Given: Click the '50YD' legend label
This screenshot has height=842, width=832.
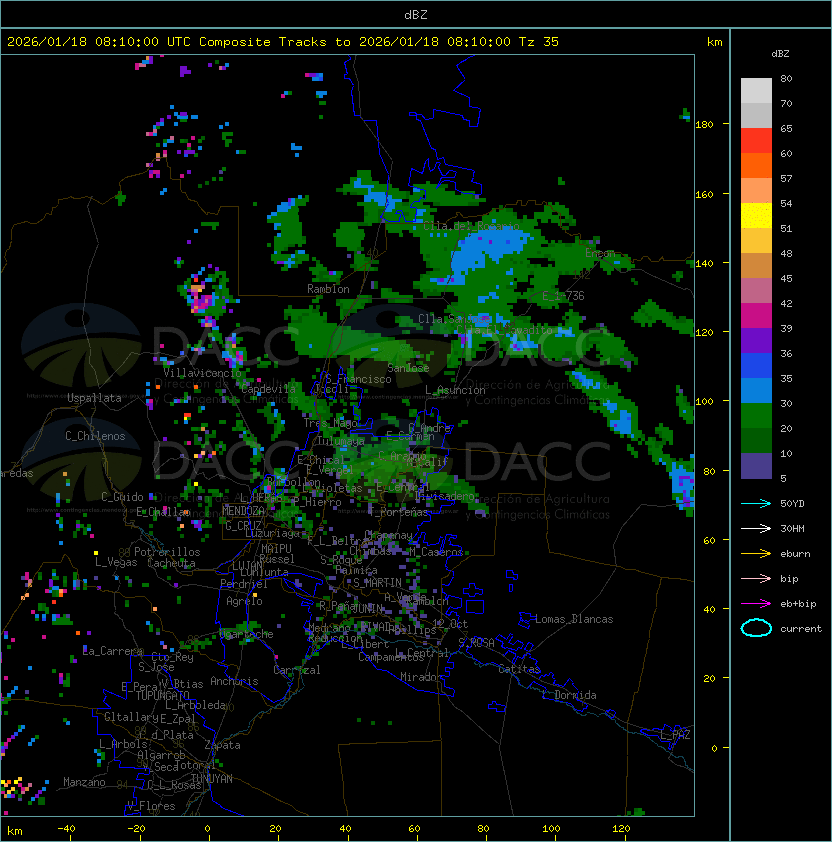Looking at the screenshot, I should click(x=792, y=503).
